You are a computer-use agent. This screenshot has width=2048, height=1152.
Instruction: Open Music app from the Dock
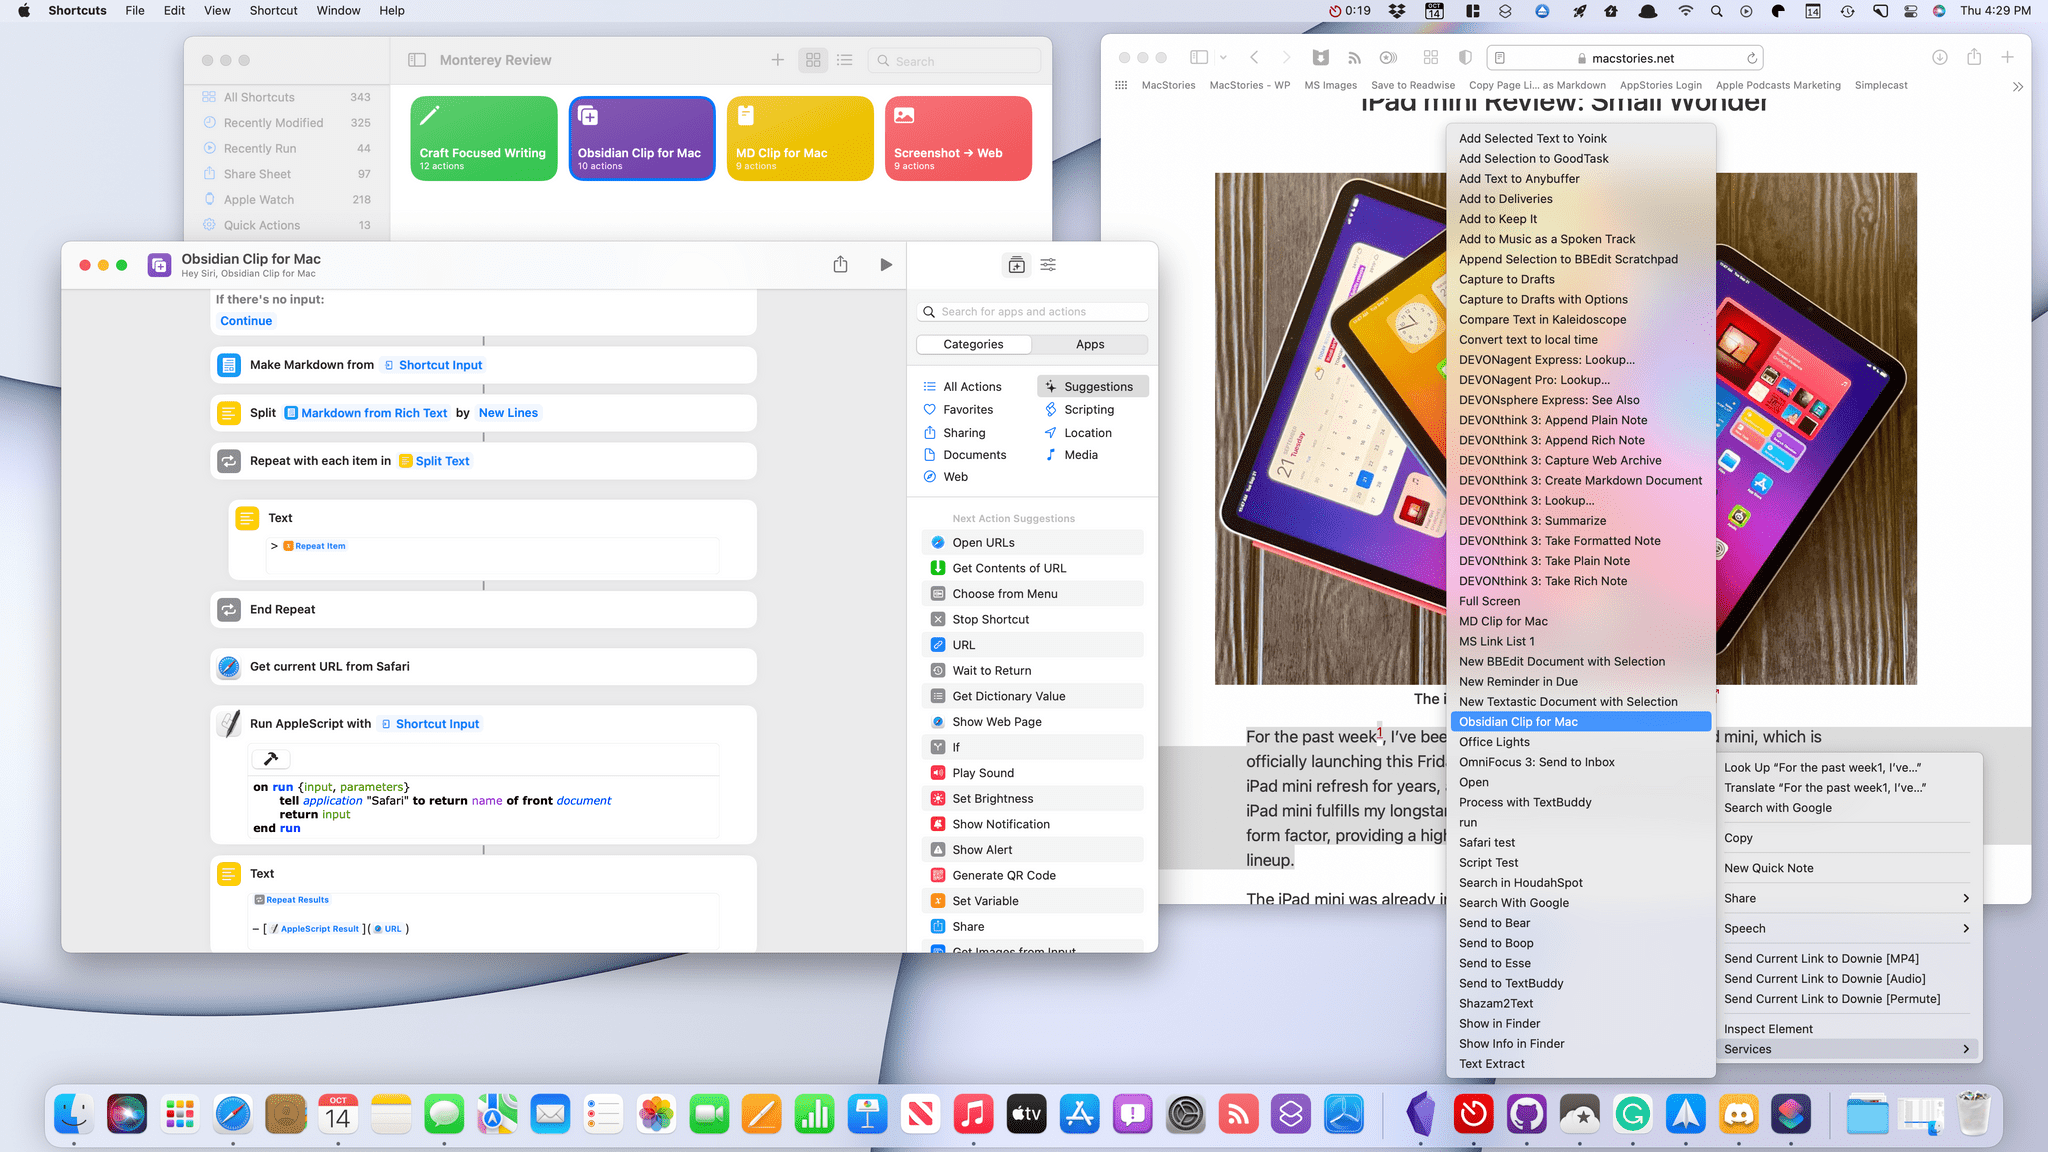(x=973, y=1114)
